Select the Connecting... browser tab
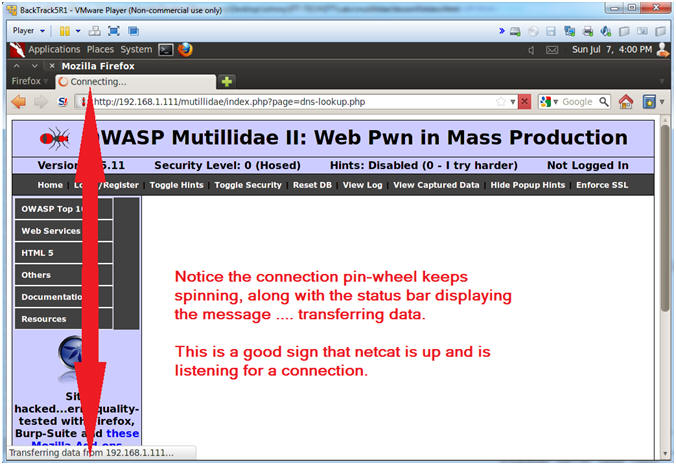The width and height of the screenshot is (676, 465). (135, 81)
